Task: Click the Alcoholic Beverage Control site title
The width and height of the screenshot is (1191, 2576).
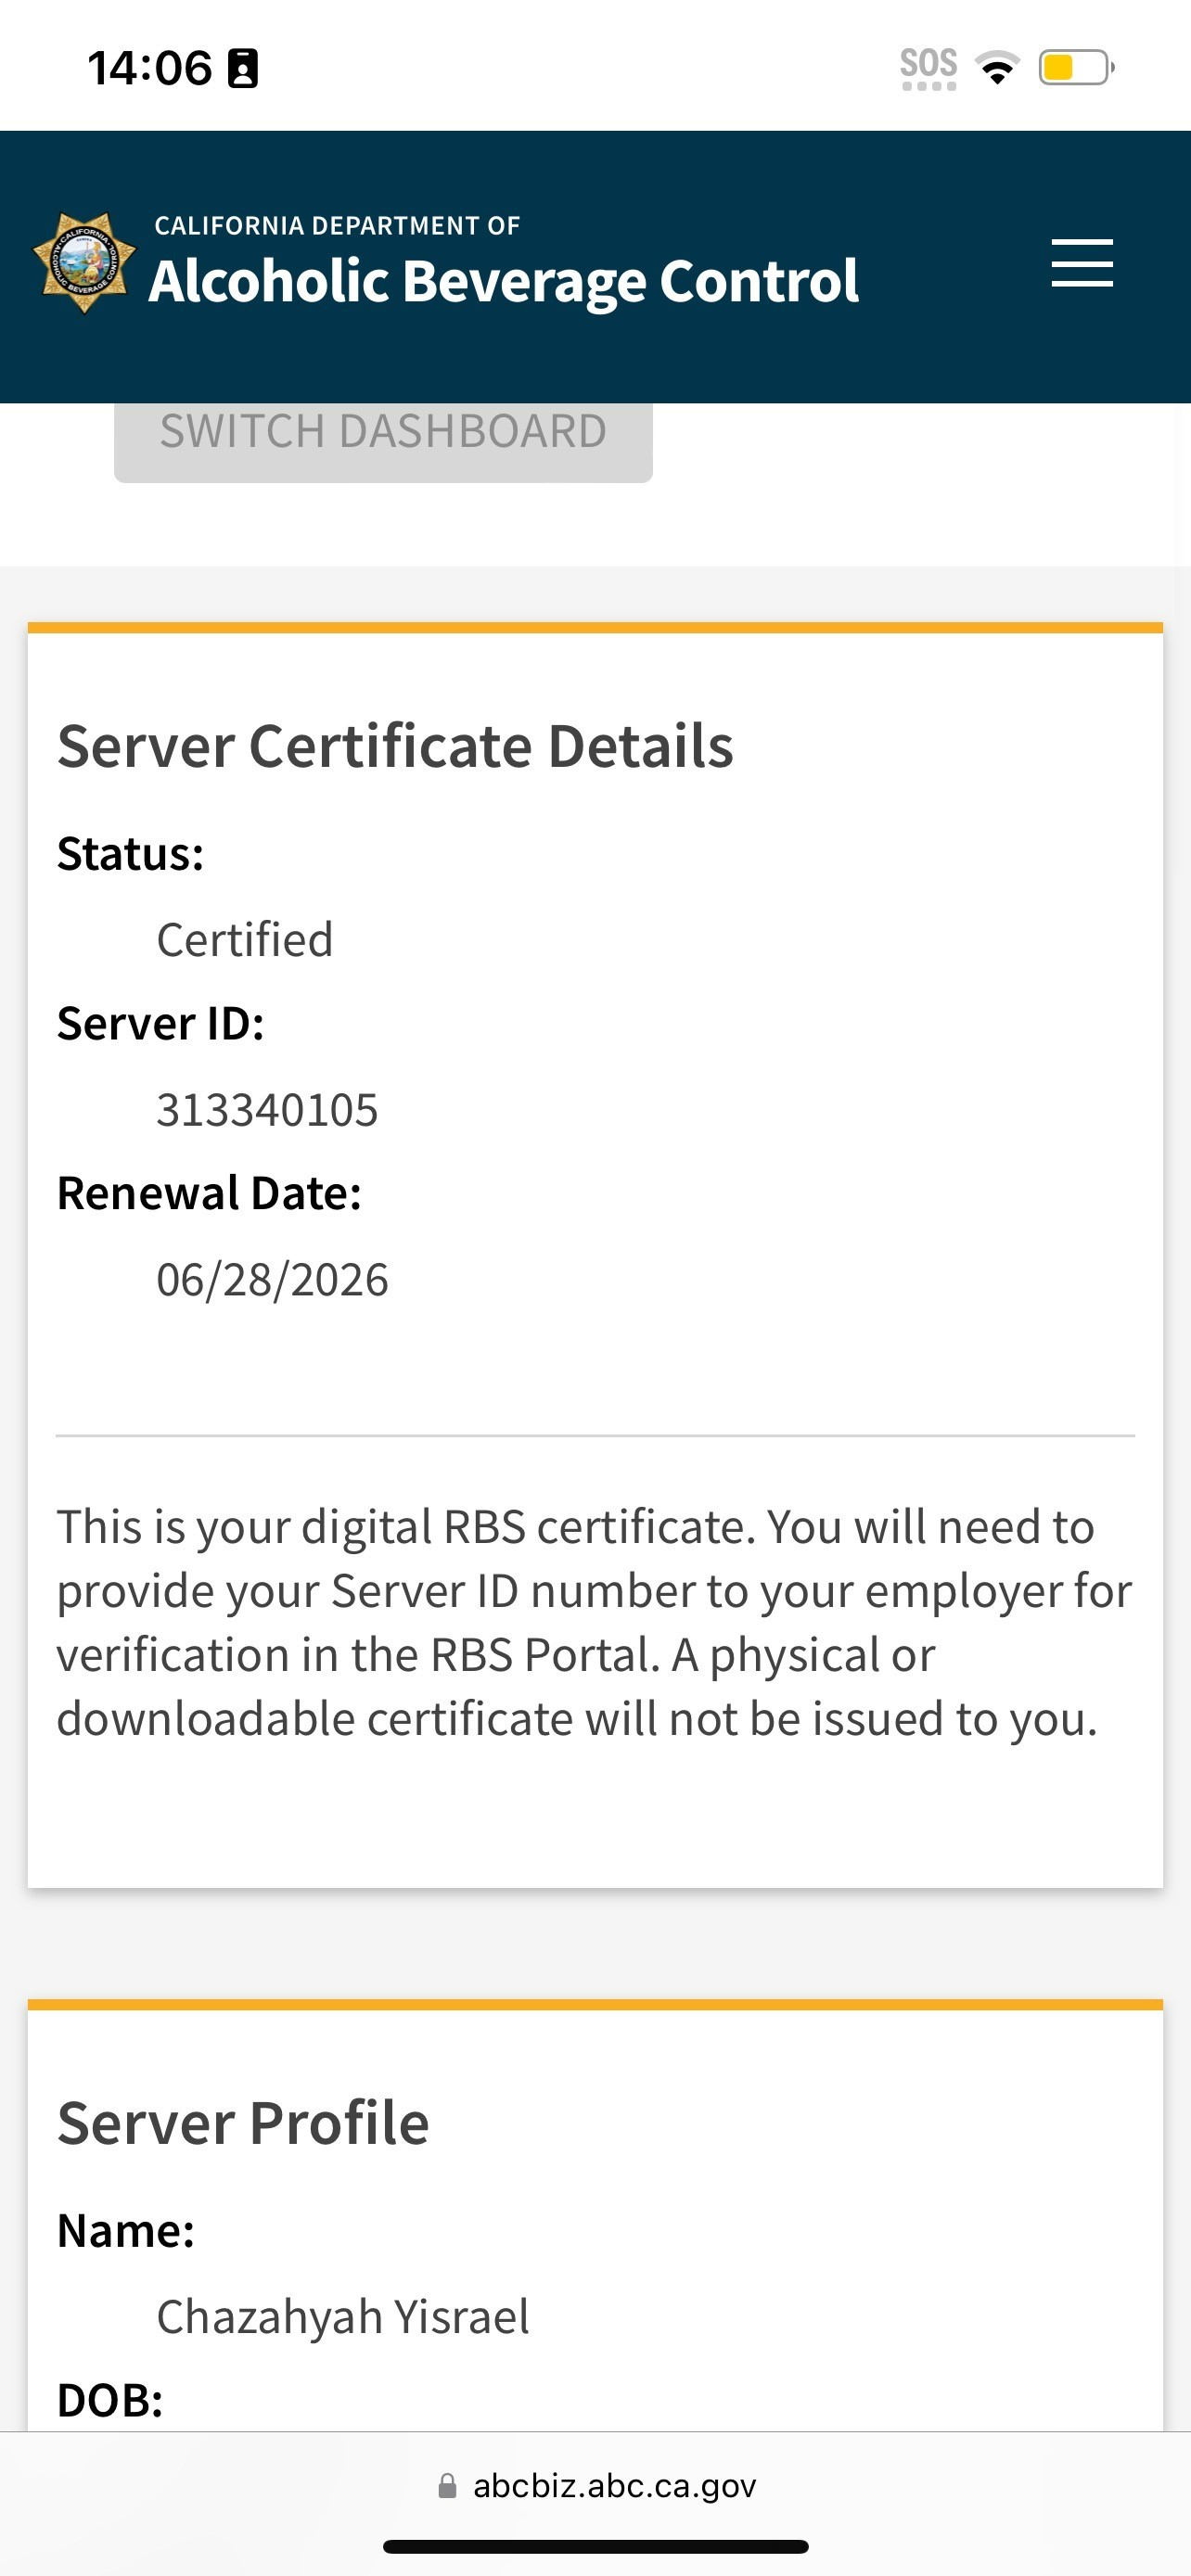Action: pyautogui.click(x=503, y=281)
